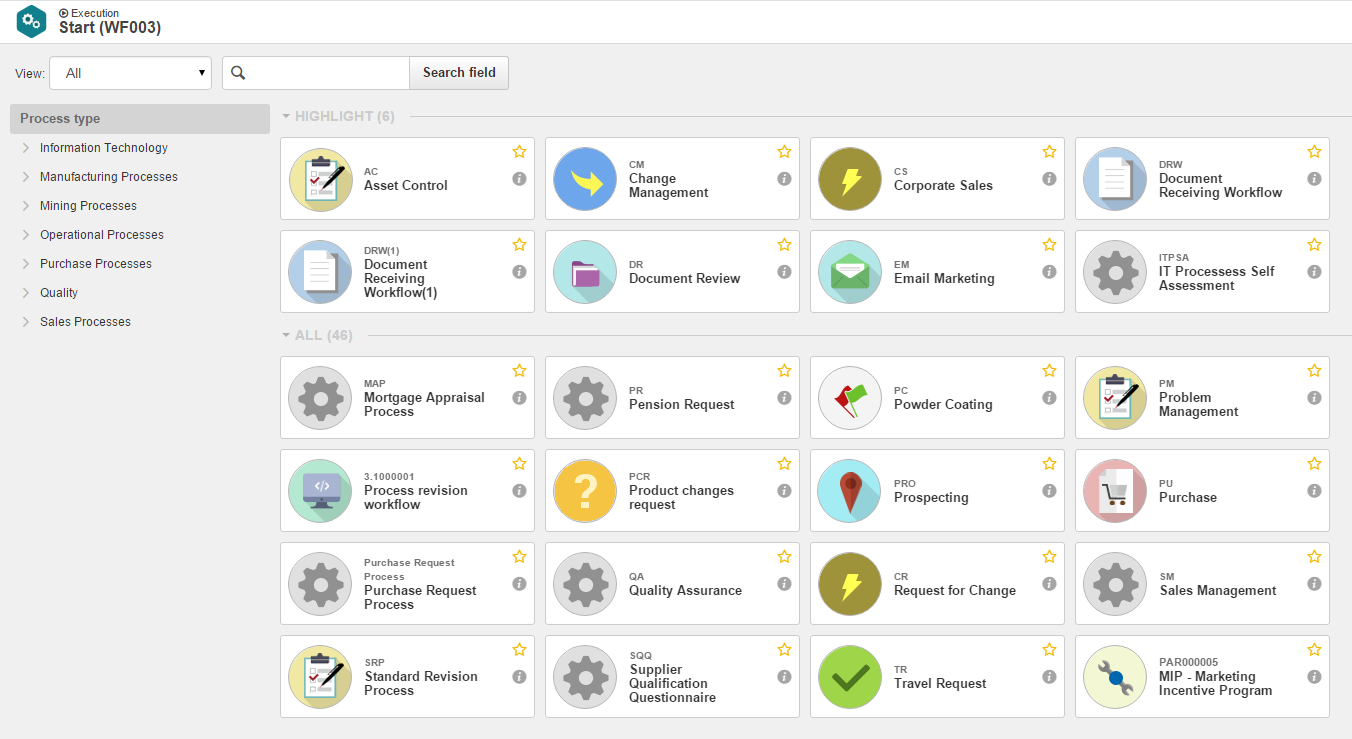Image resolution: width=1352 pixels, height=739 pixels.
Task: Open the Prospecting map pin icon
Action: 851,491
